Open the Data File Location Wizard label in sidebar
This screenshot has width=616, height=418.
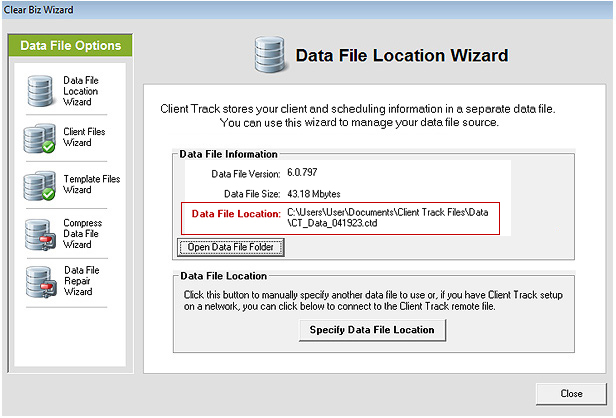tap(81, 91)
